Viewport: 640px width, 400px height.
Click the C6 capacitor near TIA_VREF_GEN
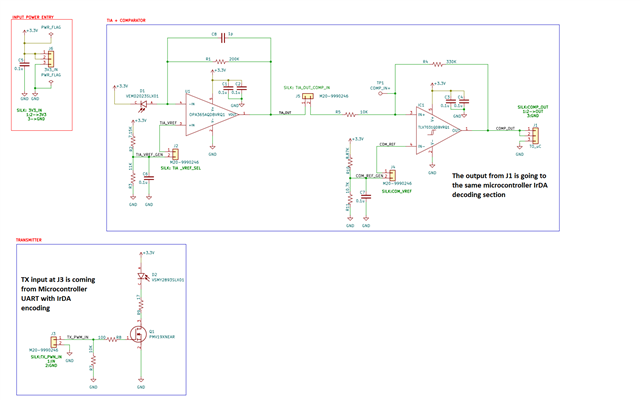(x=149, y=178)
